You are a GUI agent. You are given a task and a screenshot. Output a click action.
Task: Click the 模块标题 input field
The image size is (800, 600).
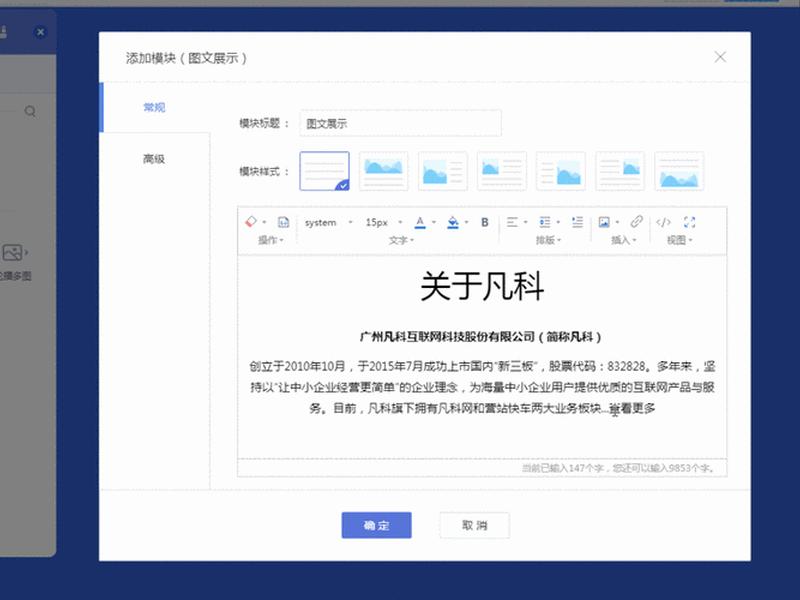point(400,123)
